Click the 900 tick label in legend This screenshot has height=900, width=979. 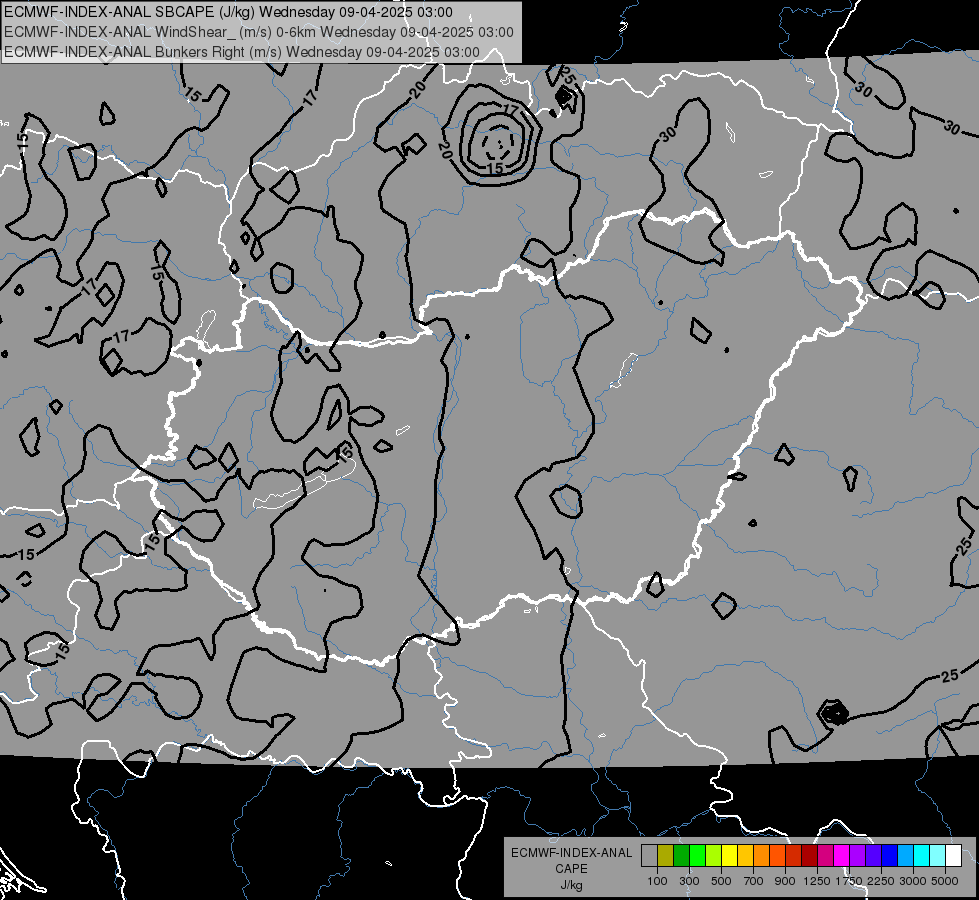(785, 881)
